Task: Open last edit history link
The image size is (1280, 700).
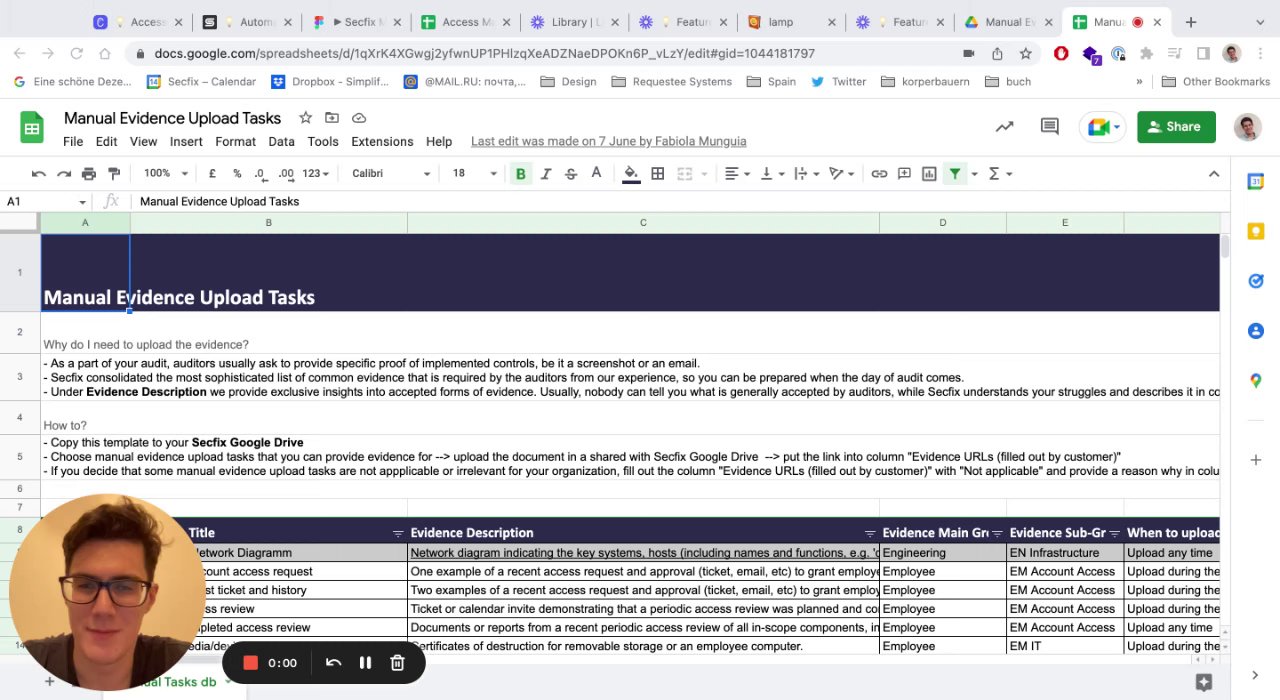Action: pyautogui.click(x=608, y=142)
